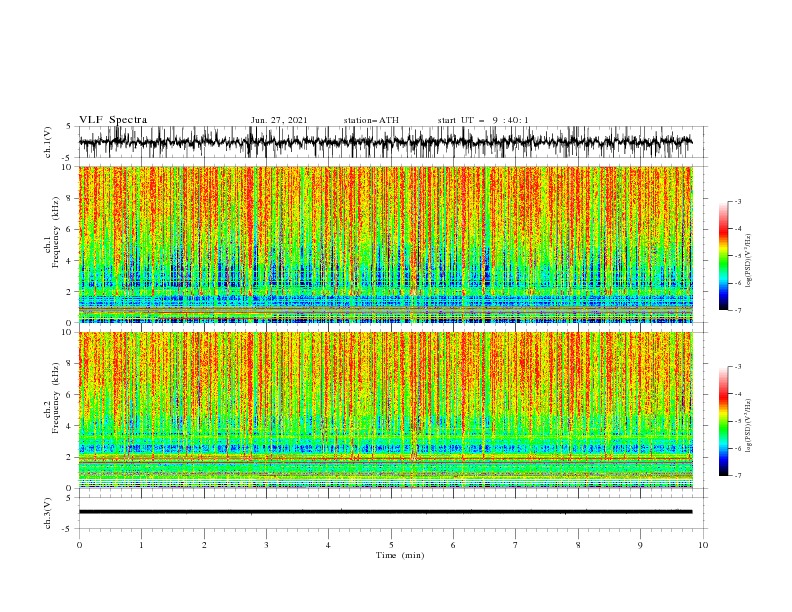The image size is (792, 612).
Task: Click the "Time (min)" axis label
Action: click(x=400, y=555)
